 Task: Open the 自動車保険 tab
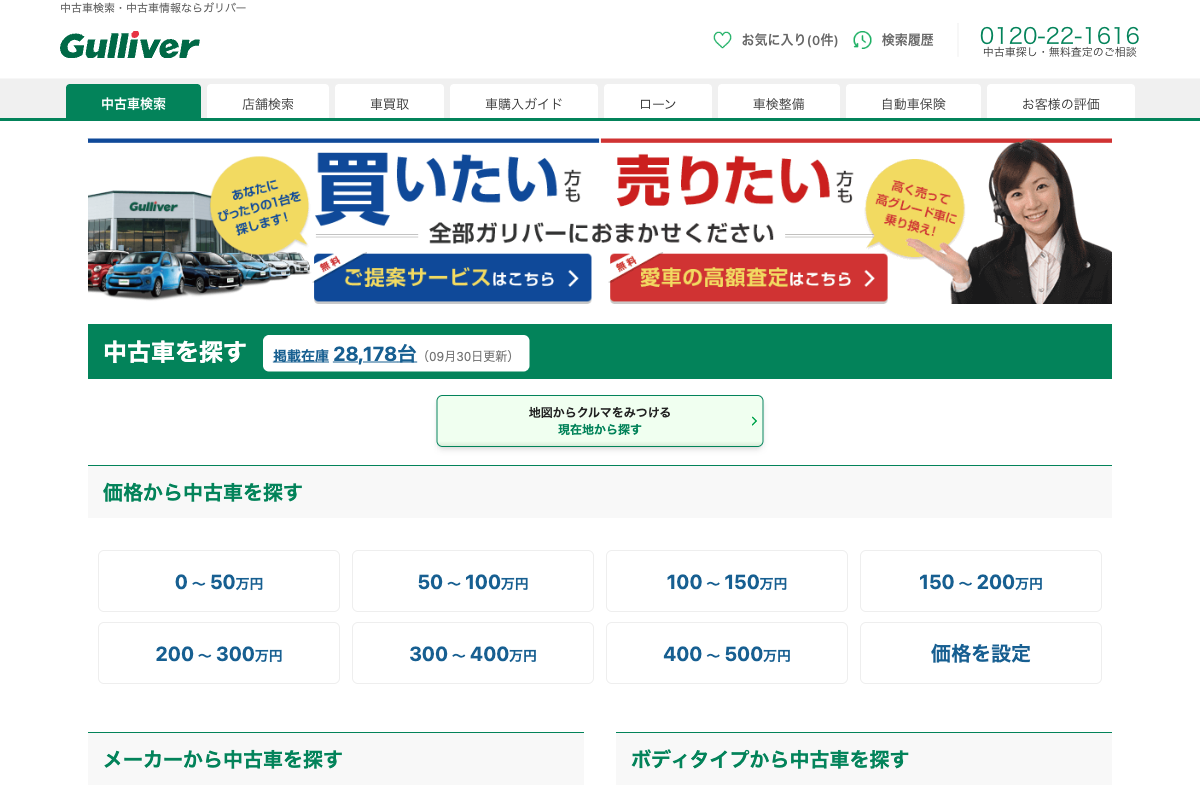click(x=913, y=103)
